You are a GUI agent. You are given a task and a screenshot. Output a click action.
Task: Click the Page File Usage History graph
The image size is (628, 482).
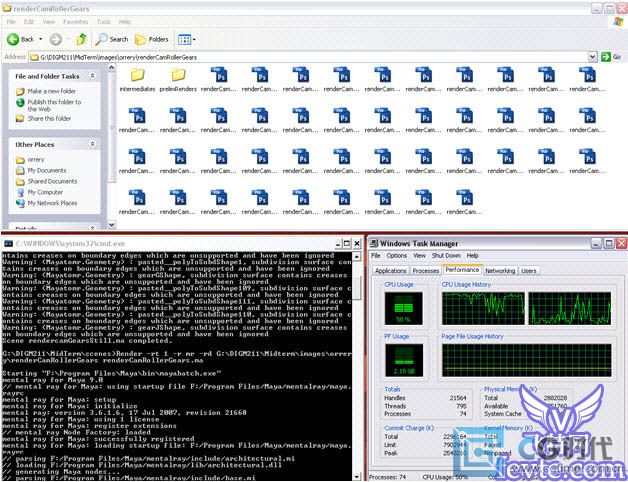527,360
